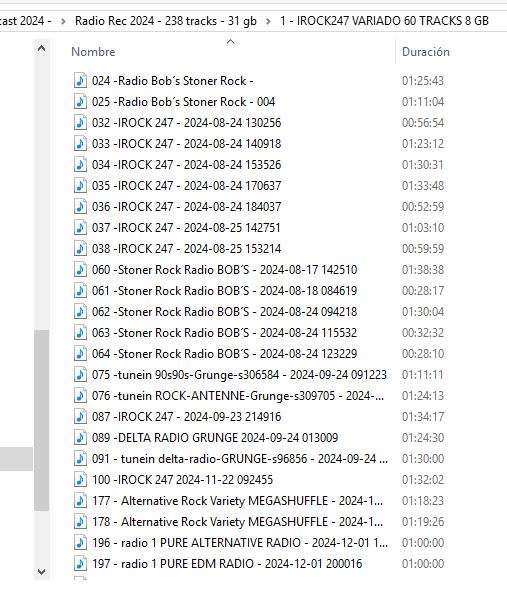
Task: Select file 061 -Stoner Rock Radio BOB´S 084619
Action: pyautogui.click(x=225, y=291)
